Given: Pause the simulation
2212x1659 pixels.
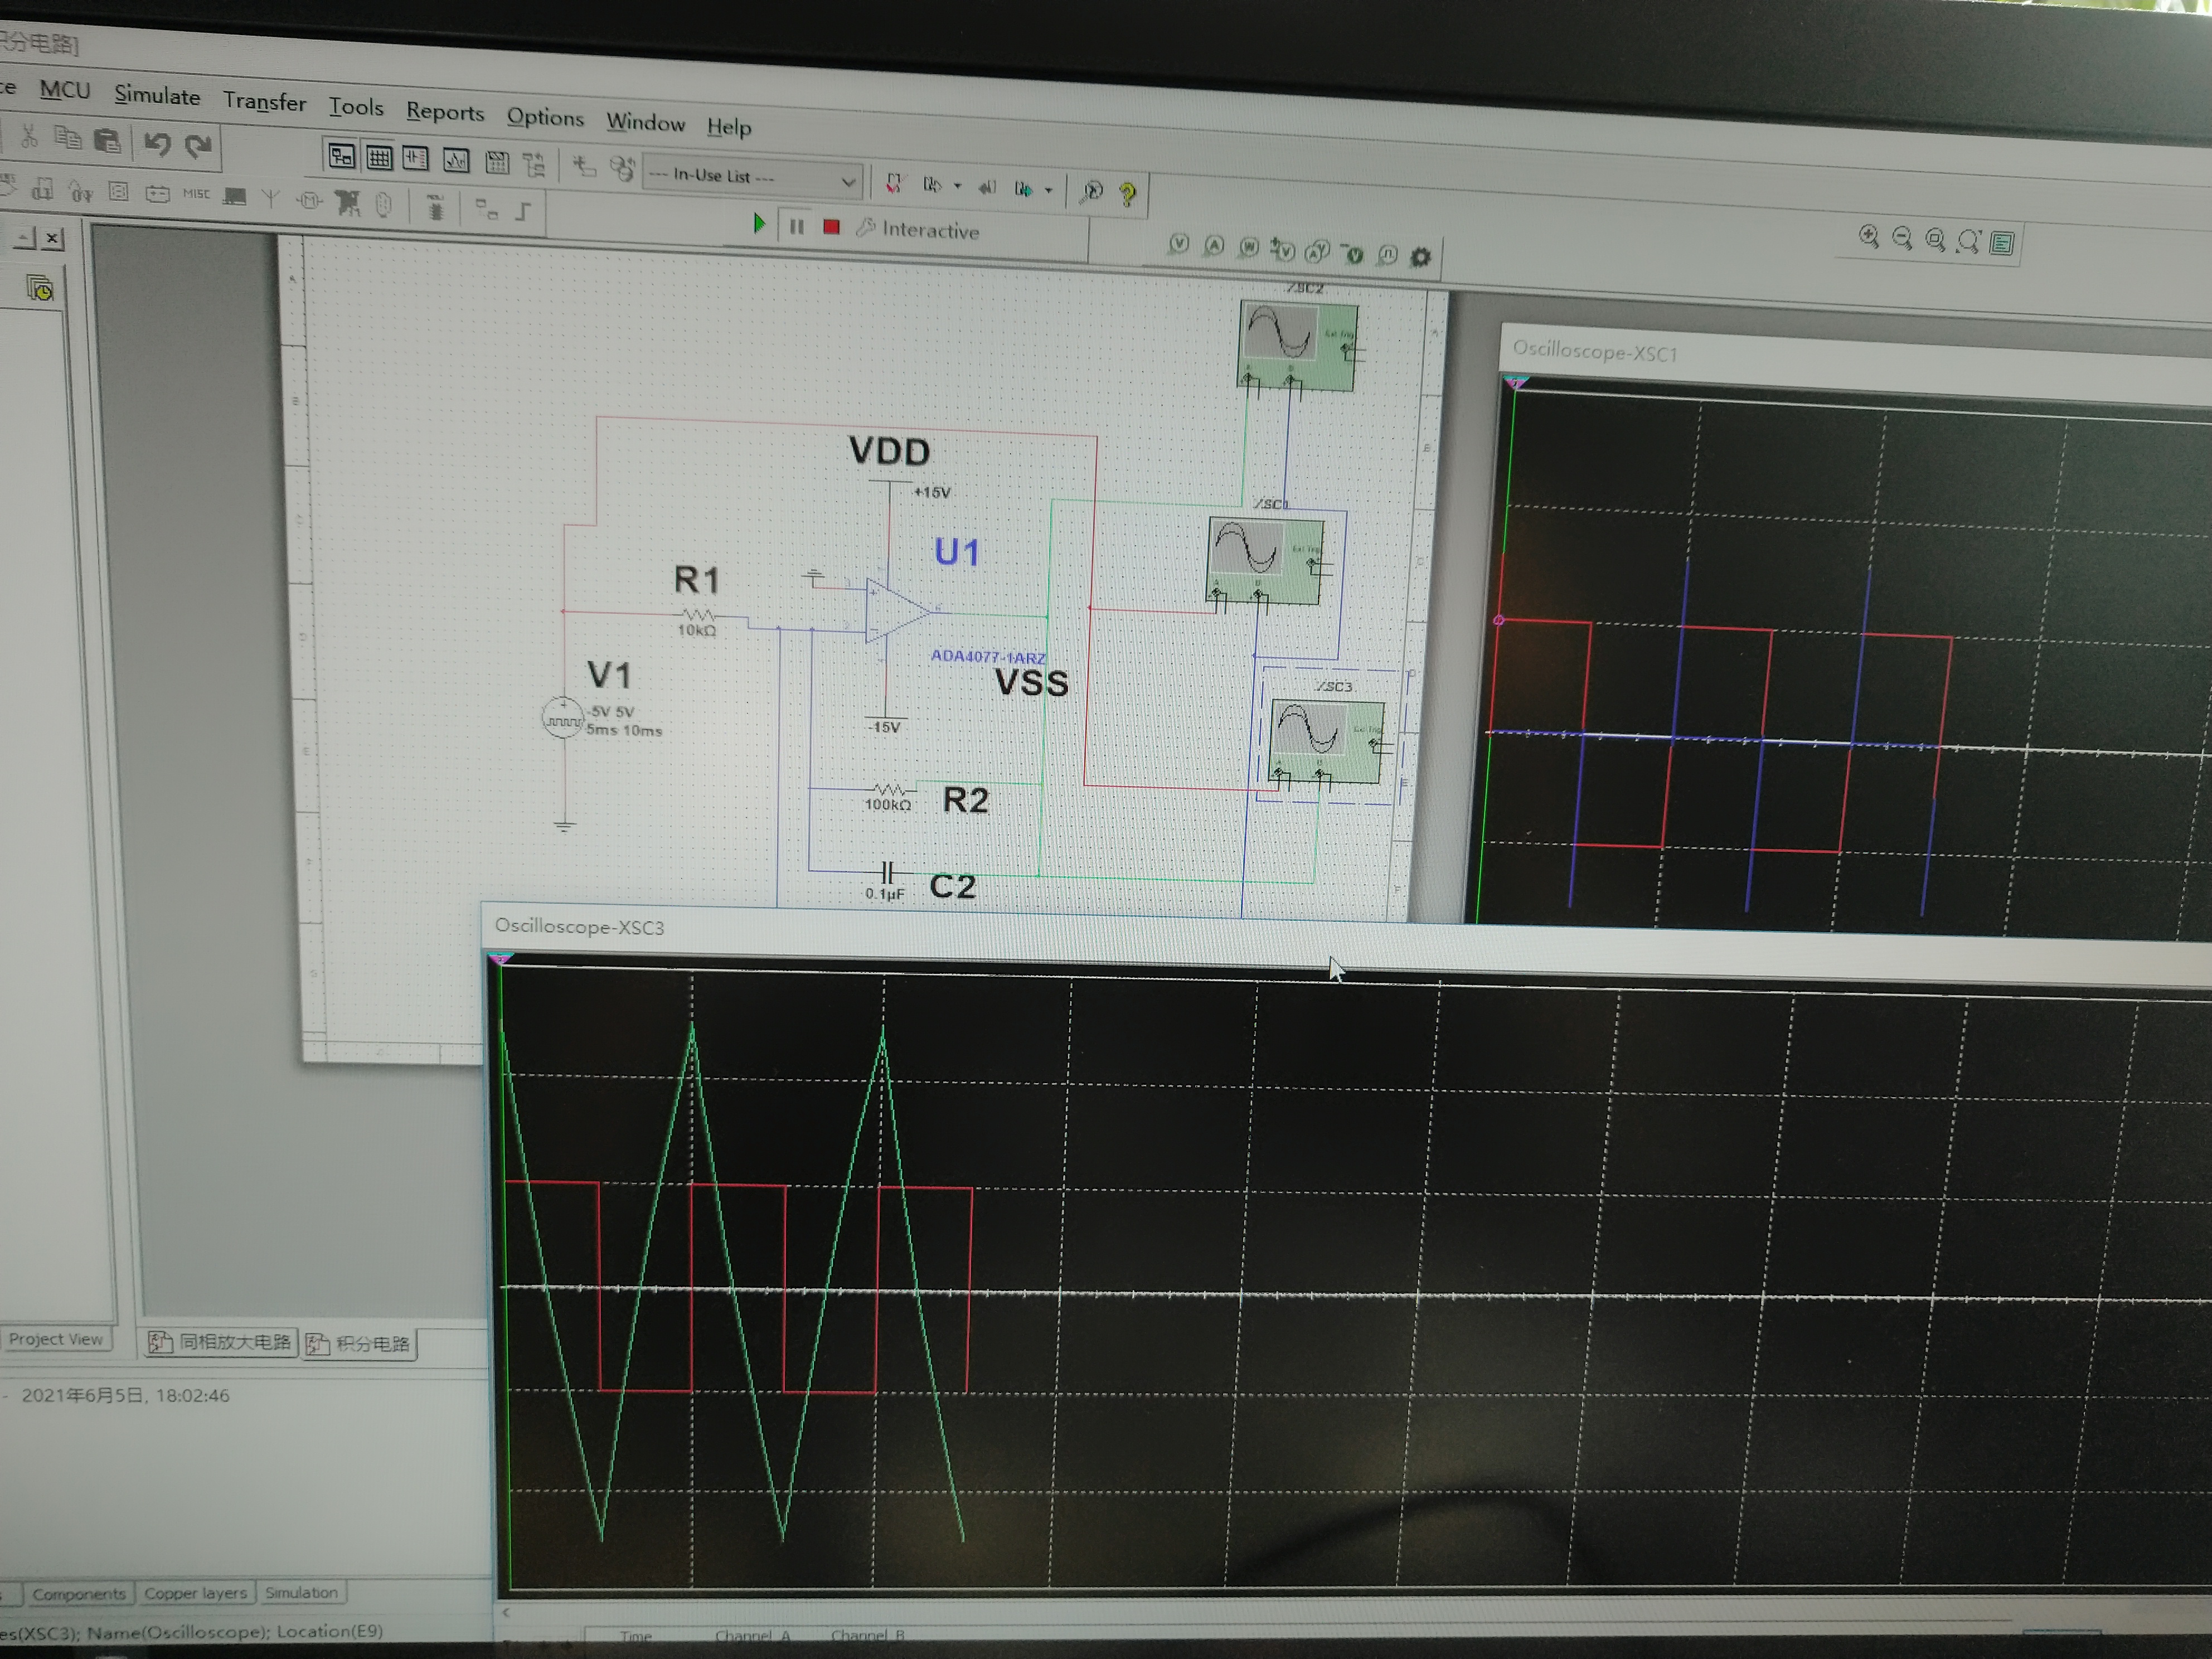Looking at the screenshot, I should 797,226.
